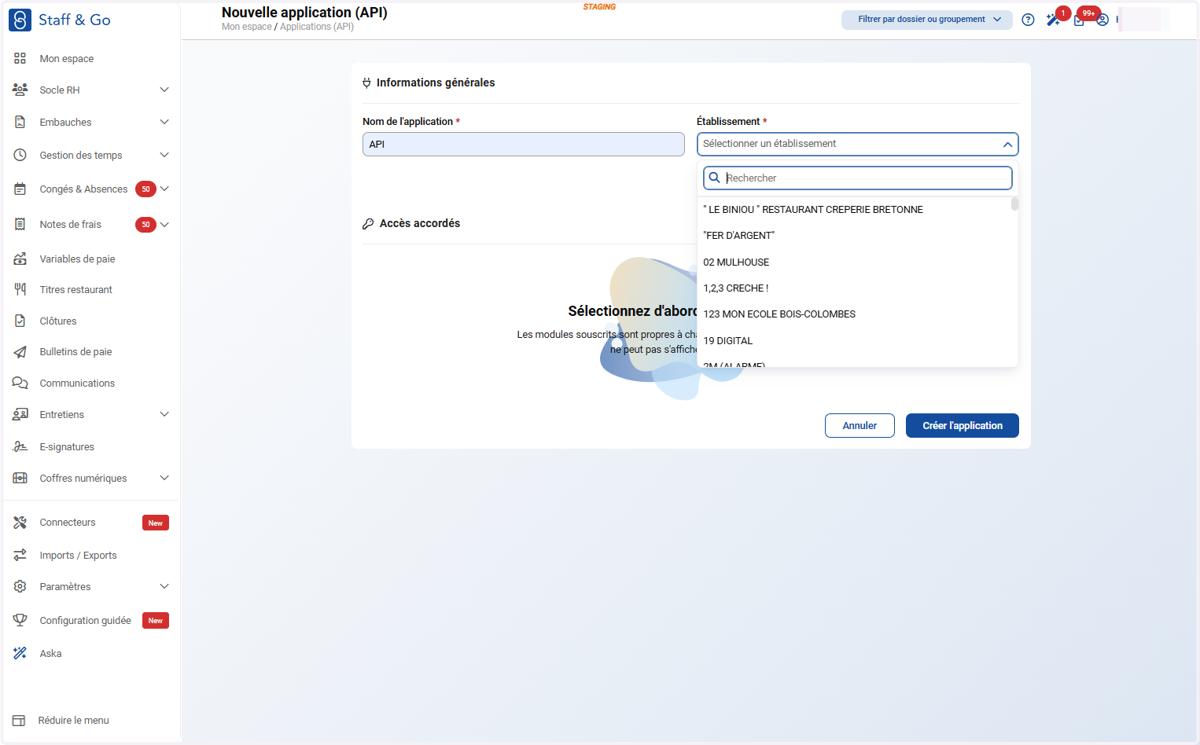Click the Bulletins de paie paper-plane icon

[x=20, y=352]
